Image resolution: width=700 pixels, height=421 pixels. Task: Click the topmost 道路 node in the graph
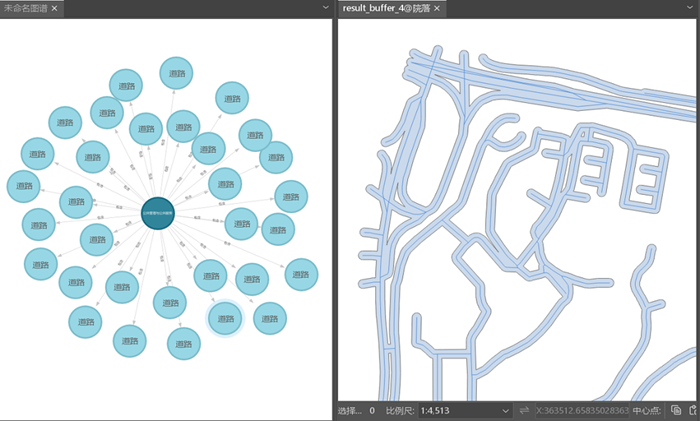tap(177, 74)
